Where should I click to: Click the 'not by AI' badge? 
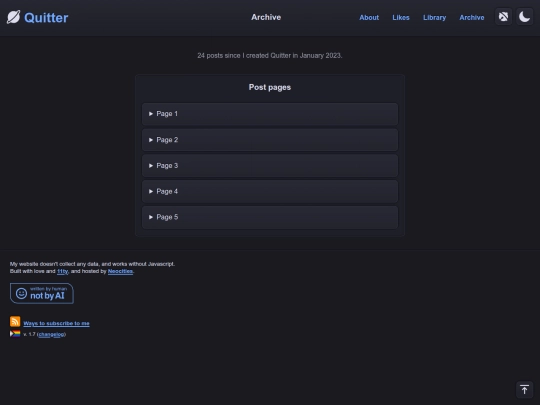pyautogui.click(x=42, y=293)
